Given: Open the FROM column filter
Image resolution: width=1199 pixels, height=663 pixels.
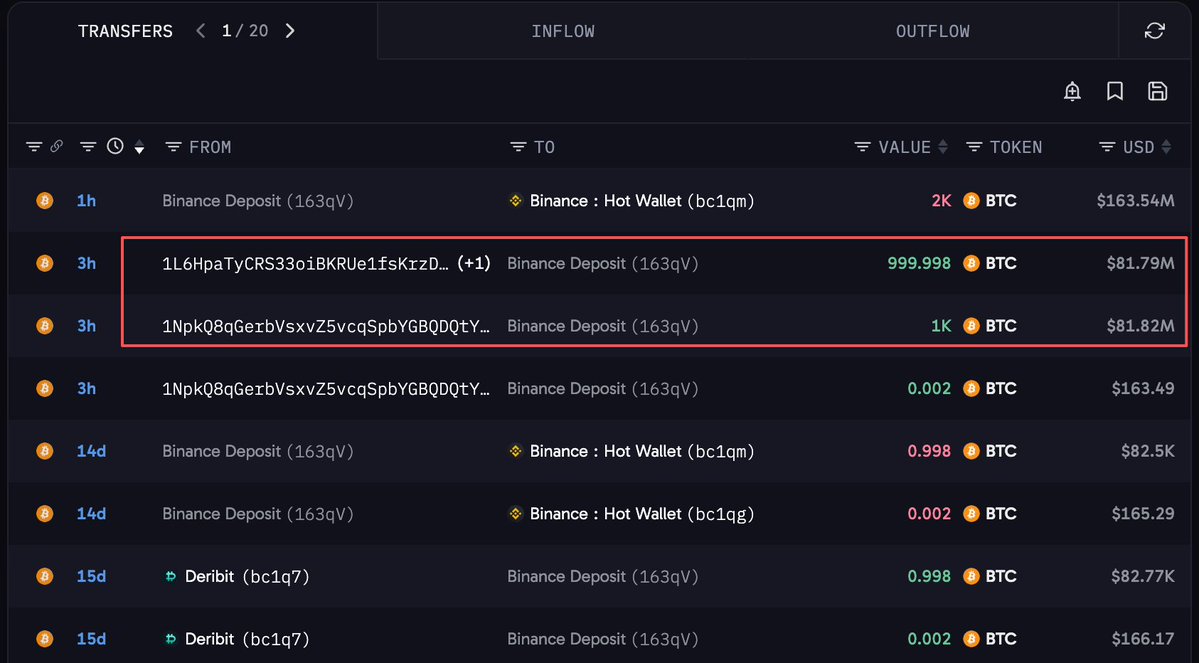Looking at the screenshot, I should [174, 147].
